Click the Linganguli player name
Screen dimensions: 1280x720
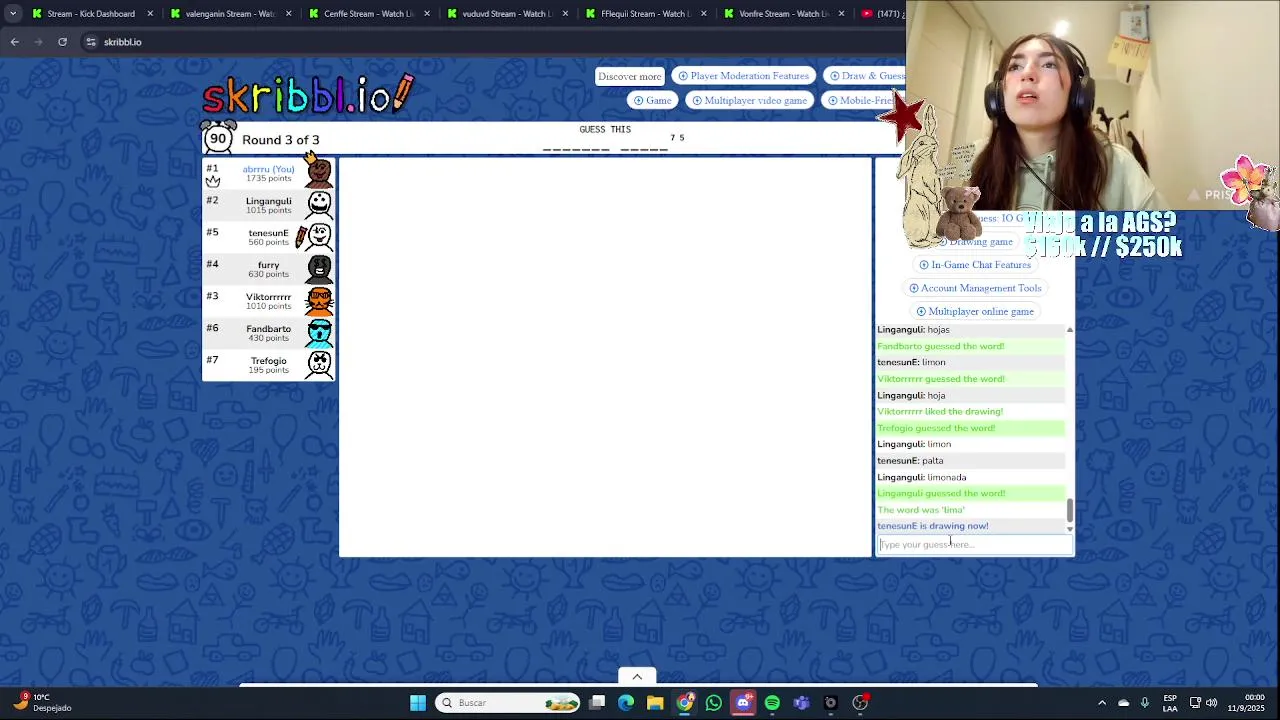(268, 201)
